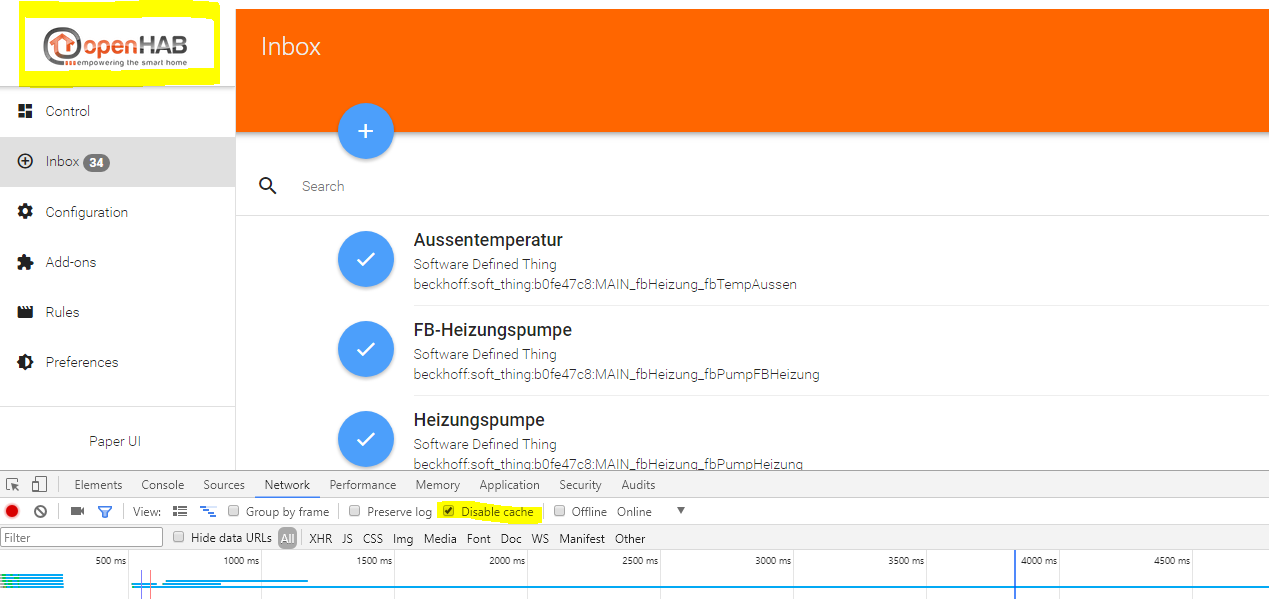Add a new Thing with the blue plus button
The image size is (1269, 599).
[366, 130]
